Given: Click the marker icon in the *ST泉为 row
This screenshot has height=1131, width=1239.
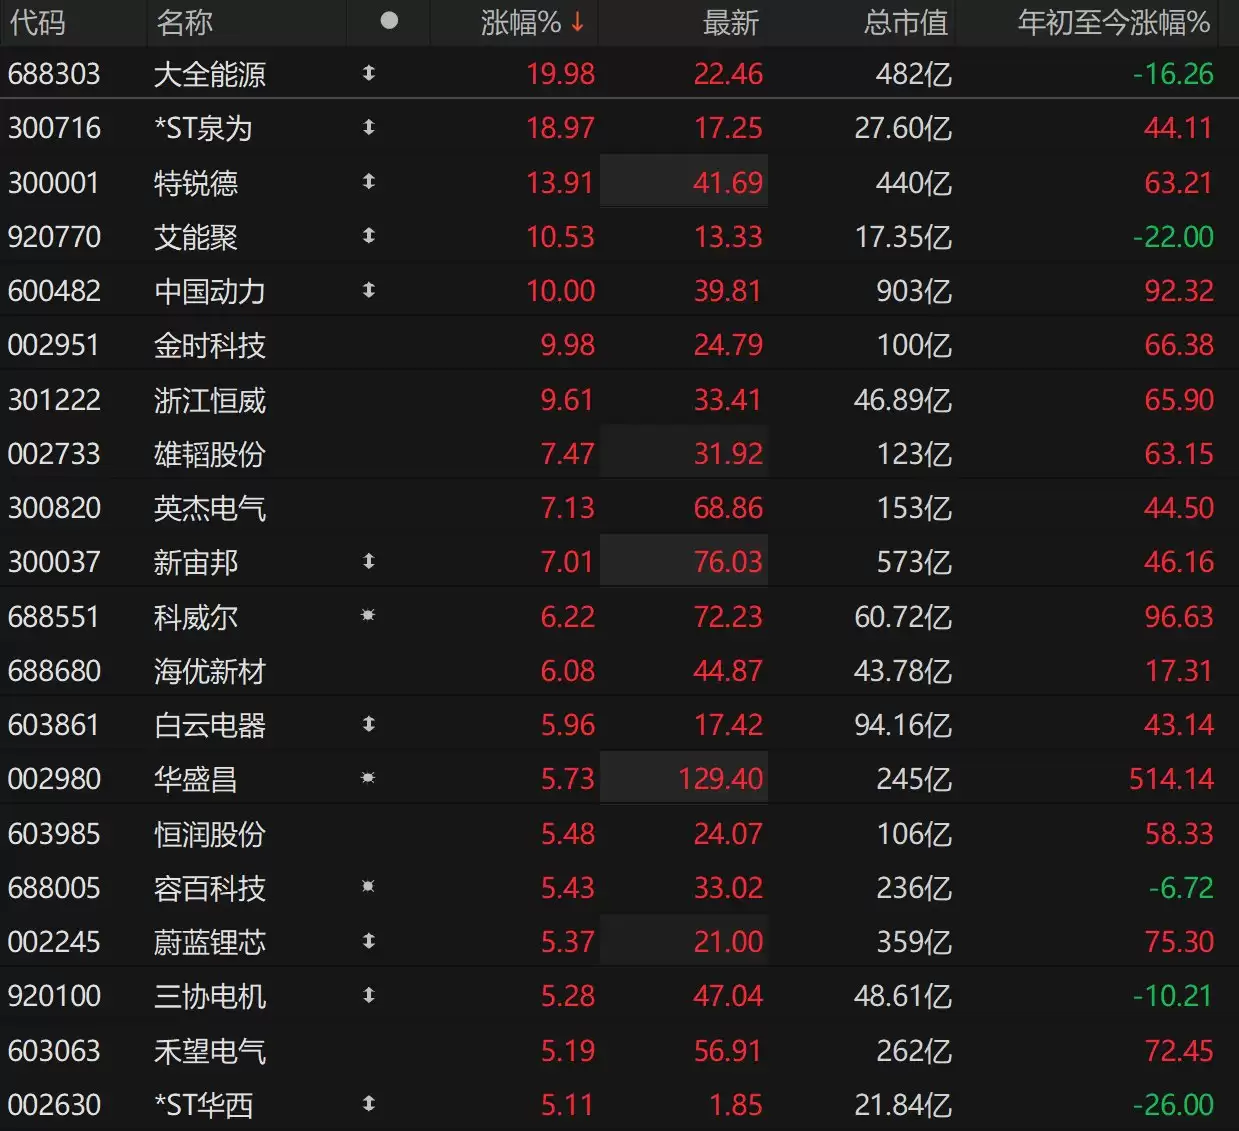Looking at the screenshot, I should click(x=368, y=127).
